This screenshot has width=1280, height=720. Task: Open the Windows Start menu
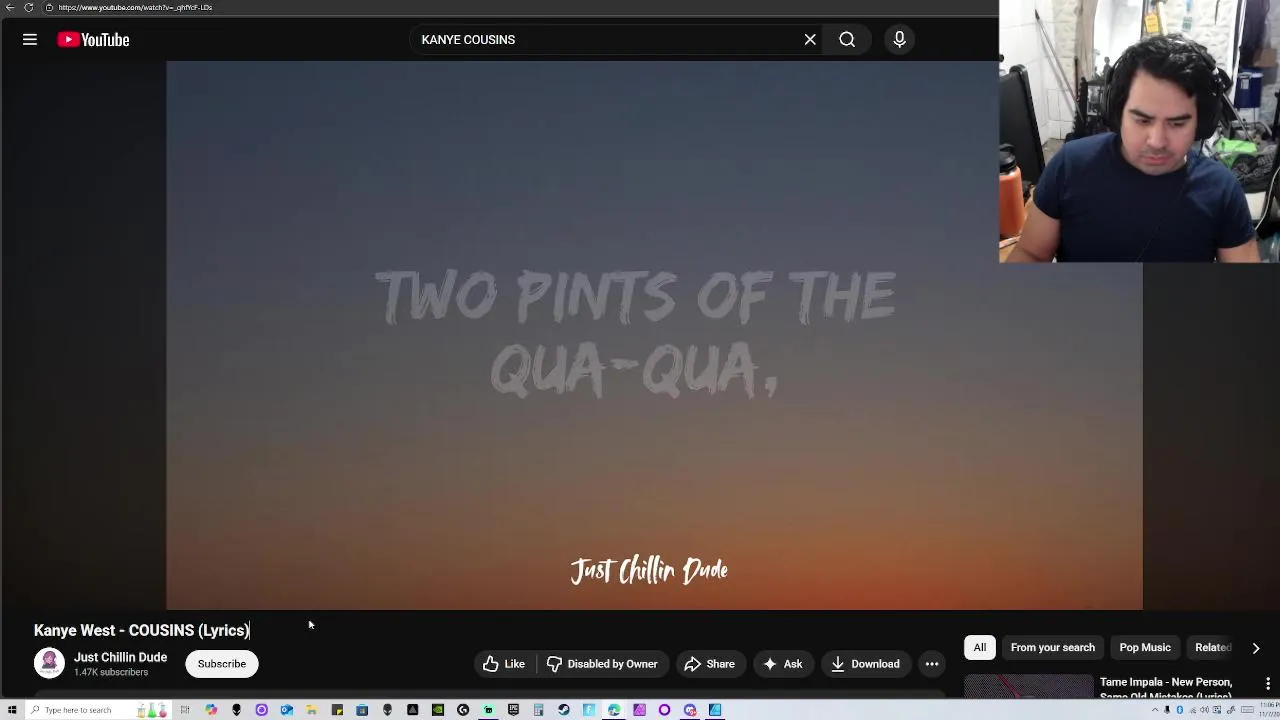pos(12,710)
